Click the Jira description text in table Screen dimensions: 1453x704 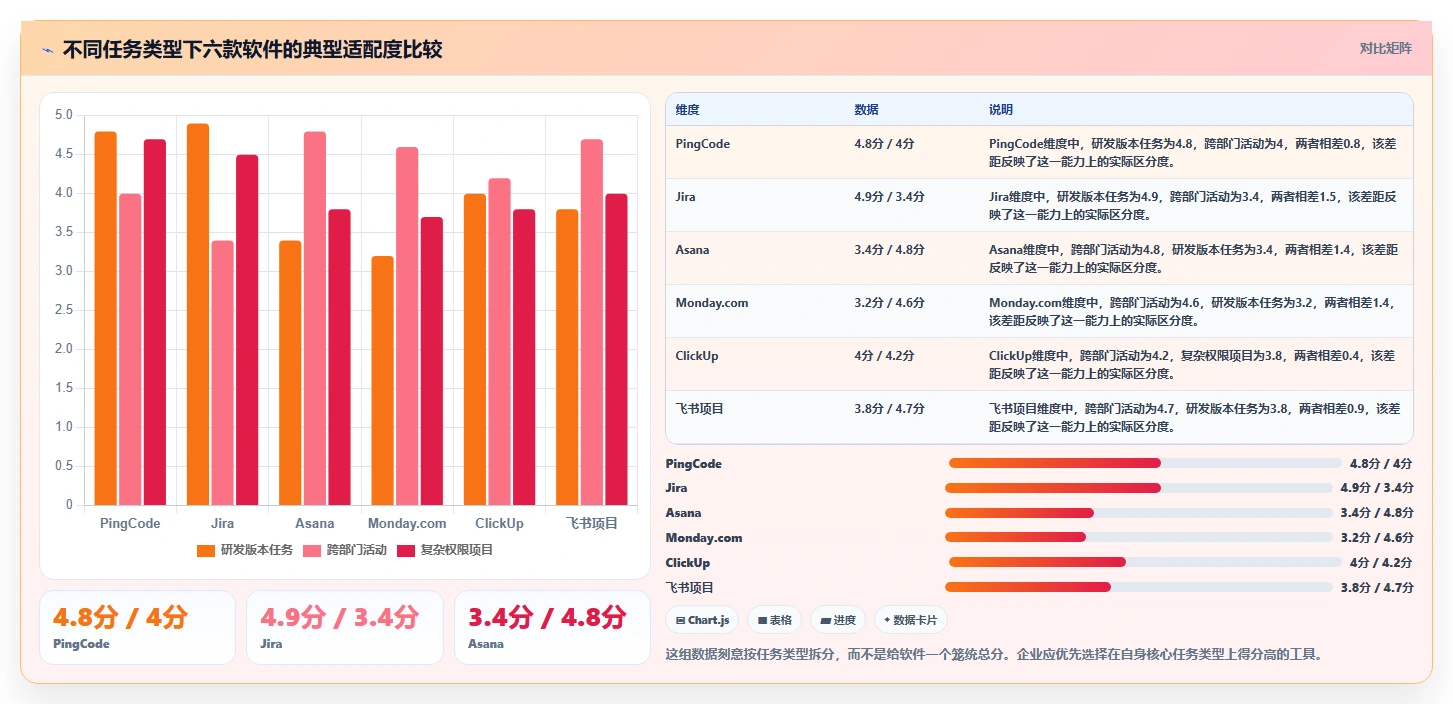[1193, 206]
